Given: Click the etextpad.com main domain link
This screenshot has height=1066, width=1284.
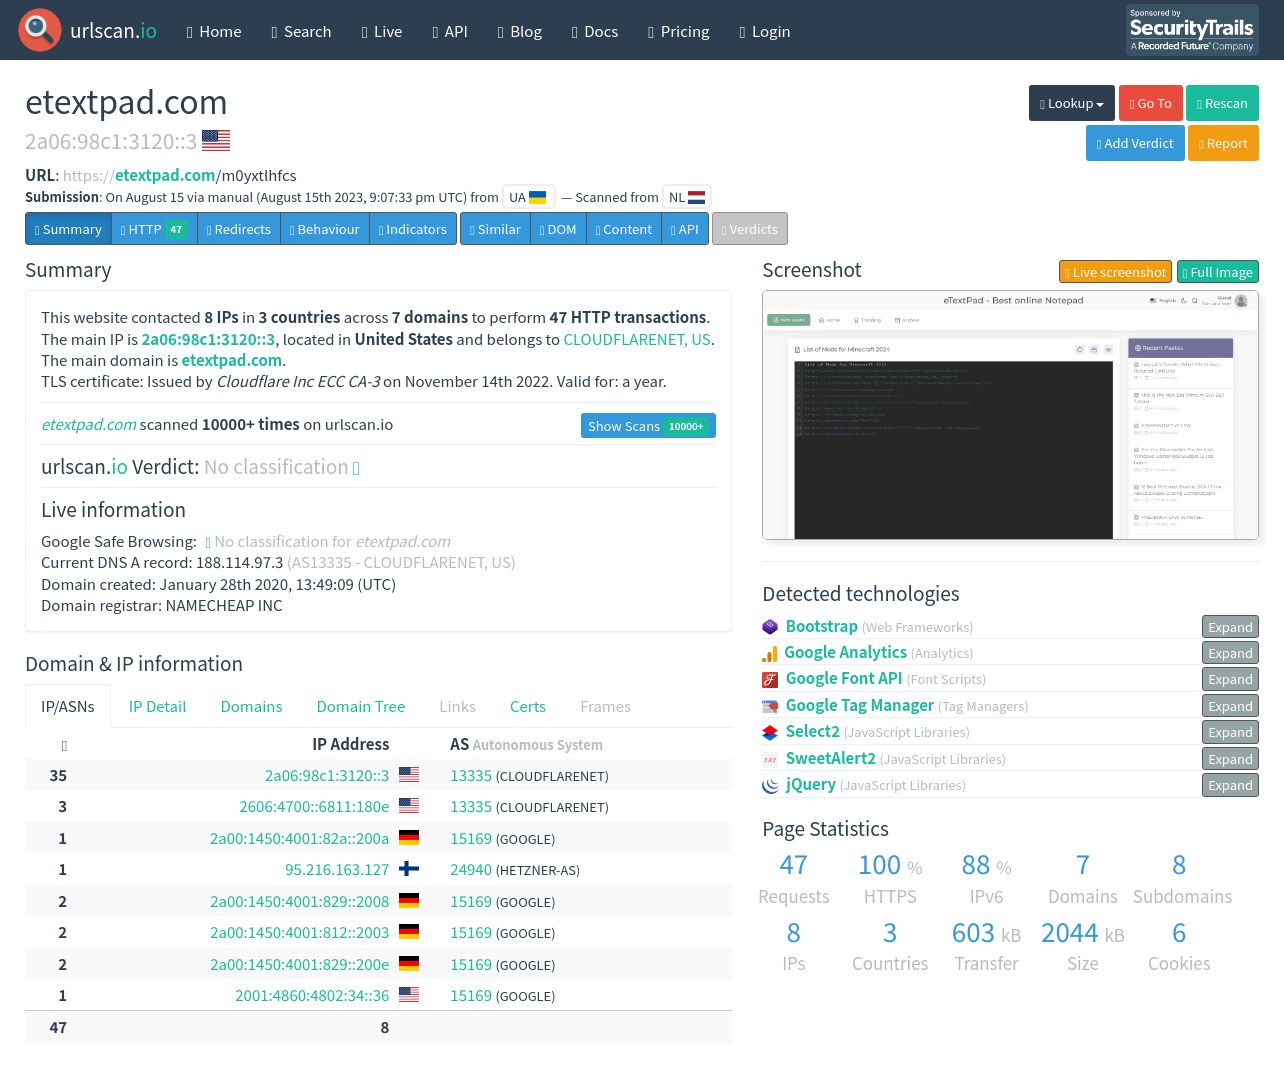Looking at the screenshot, I should [x=232, y=360].
